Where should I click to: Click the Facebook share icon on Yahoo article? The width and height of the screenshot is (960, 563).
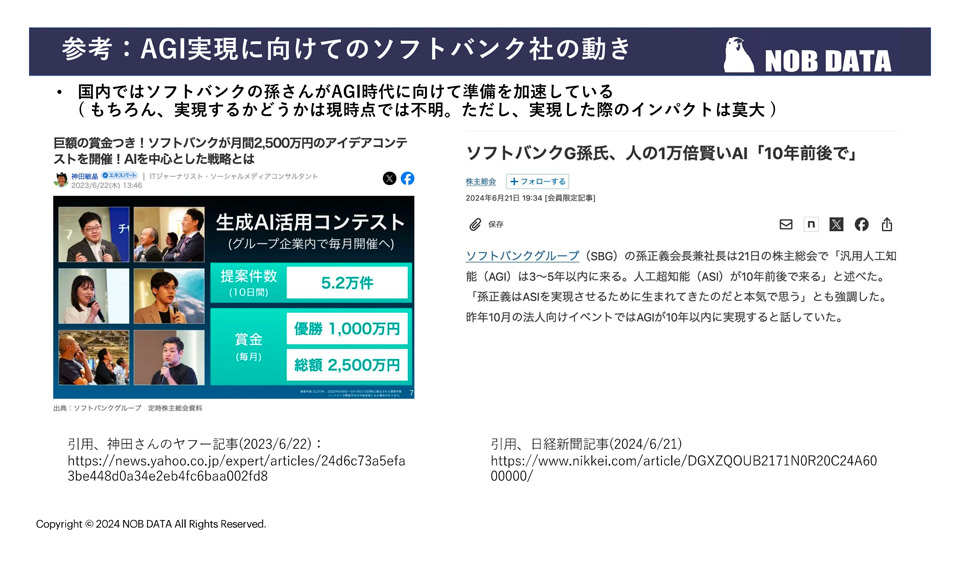click(x=408, y=178)
